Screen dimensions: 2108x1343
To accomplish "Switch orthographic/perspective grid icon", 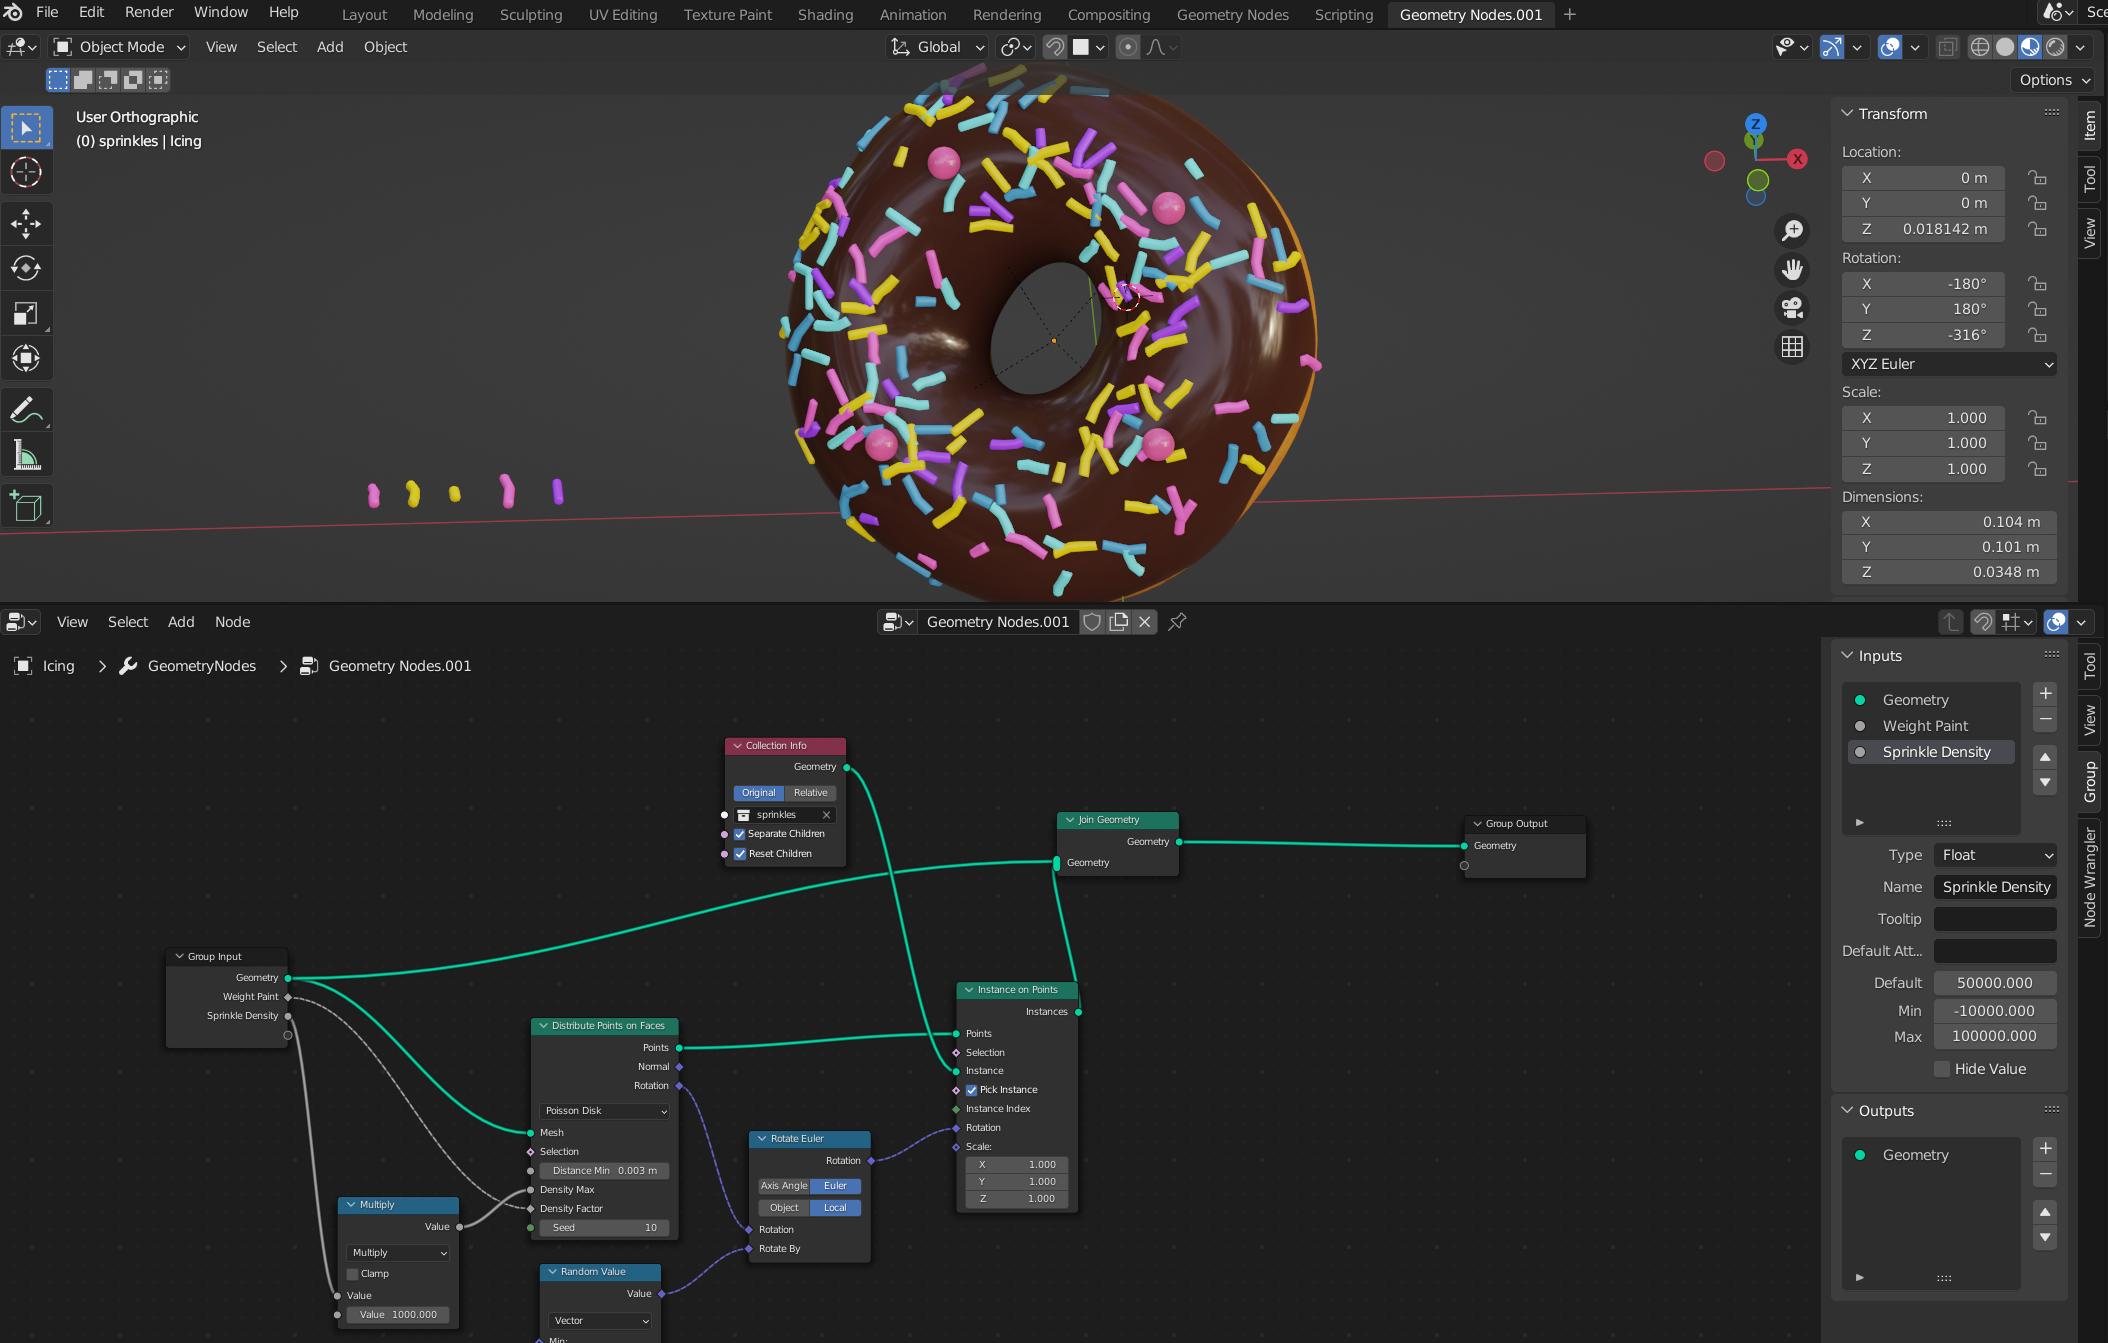I will [x=1792, y=347].
